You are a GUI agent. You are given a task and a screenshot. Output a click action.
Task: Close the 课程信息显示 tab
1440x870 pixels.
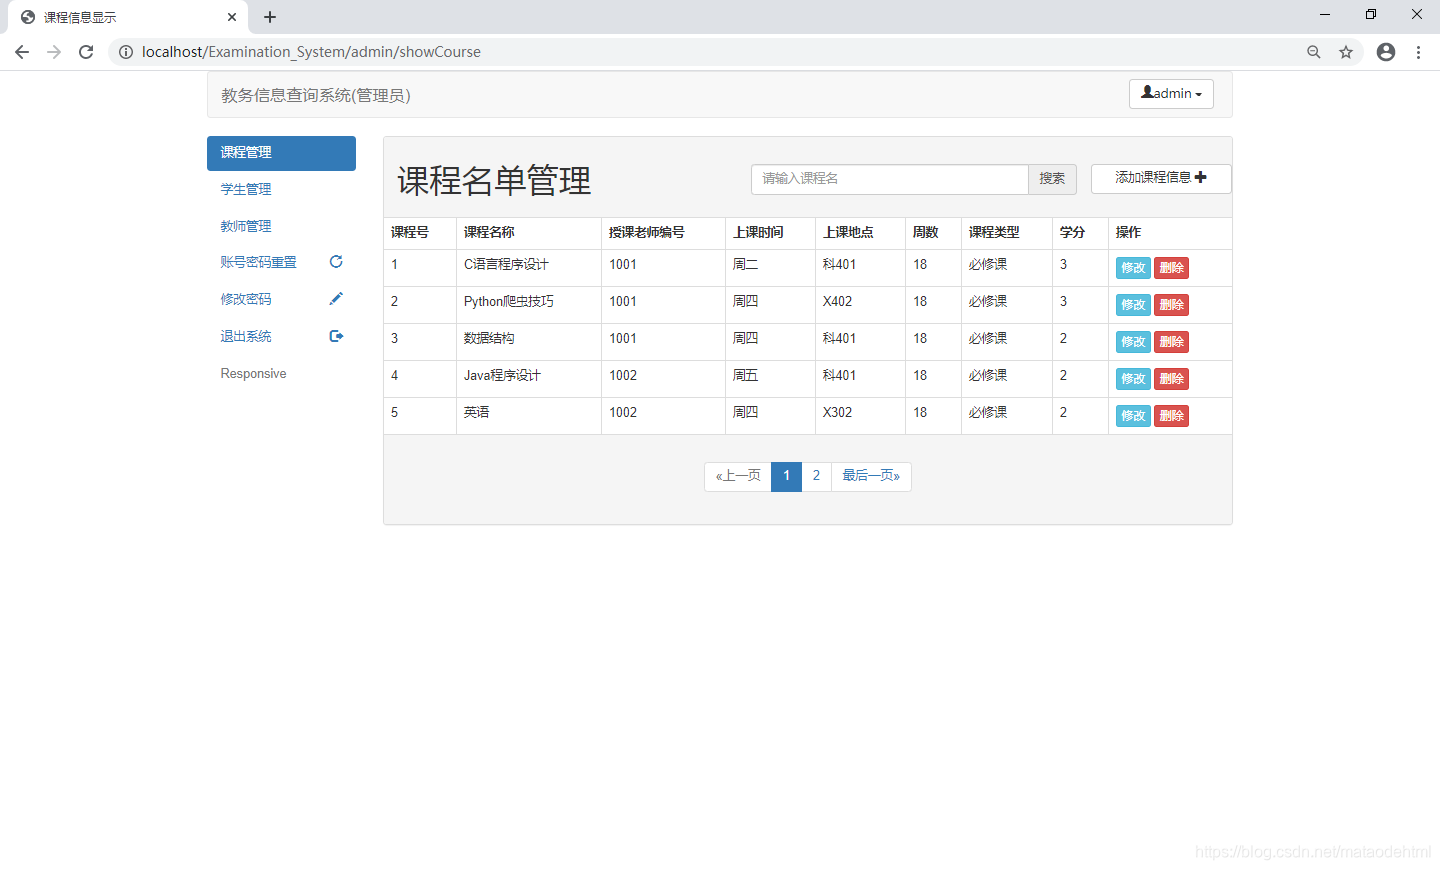[232, 17]
